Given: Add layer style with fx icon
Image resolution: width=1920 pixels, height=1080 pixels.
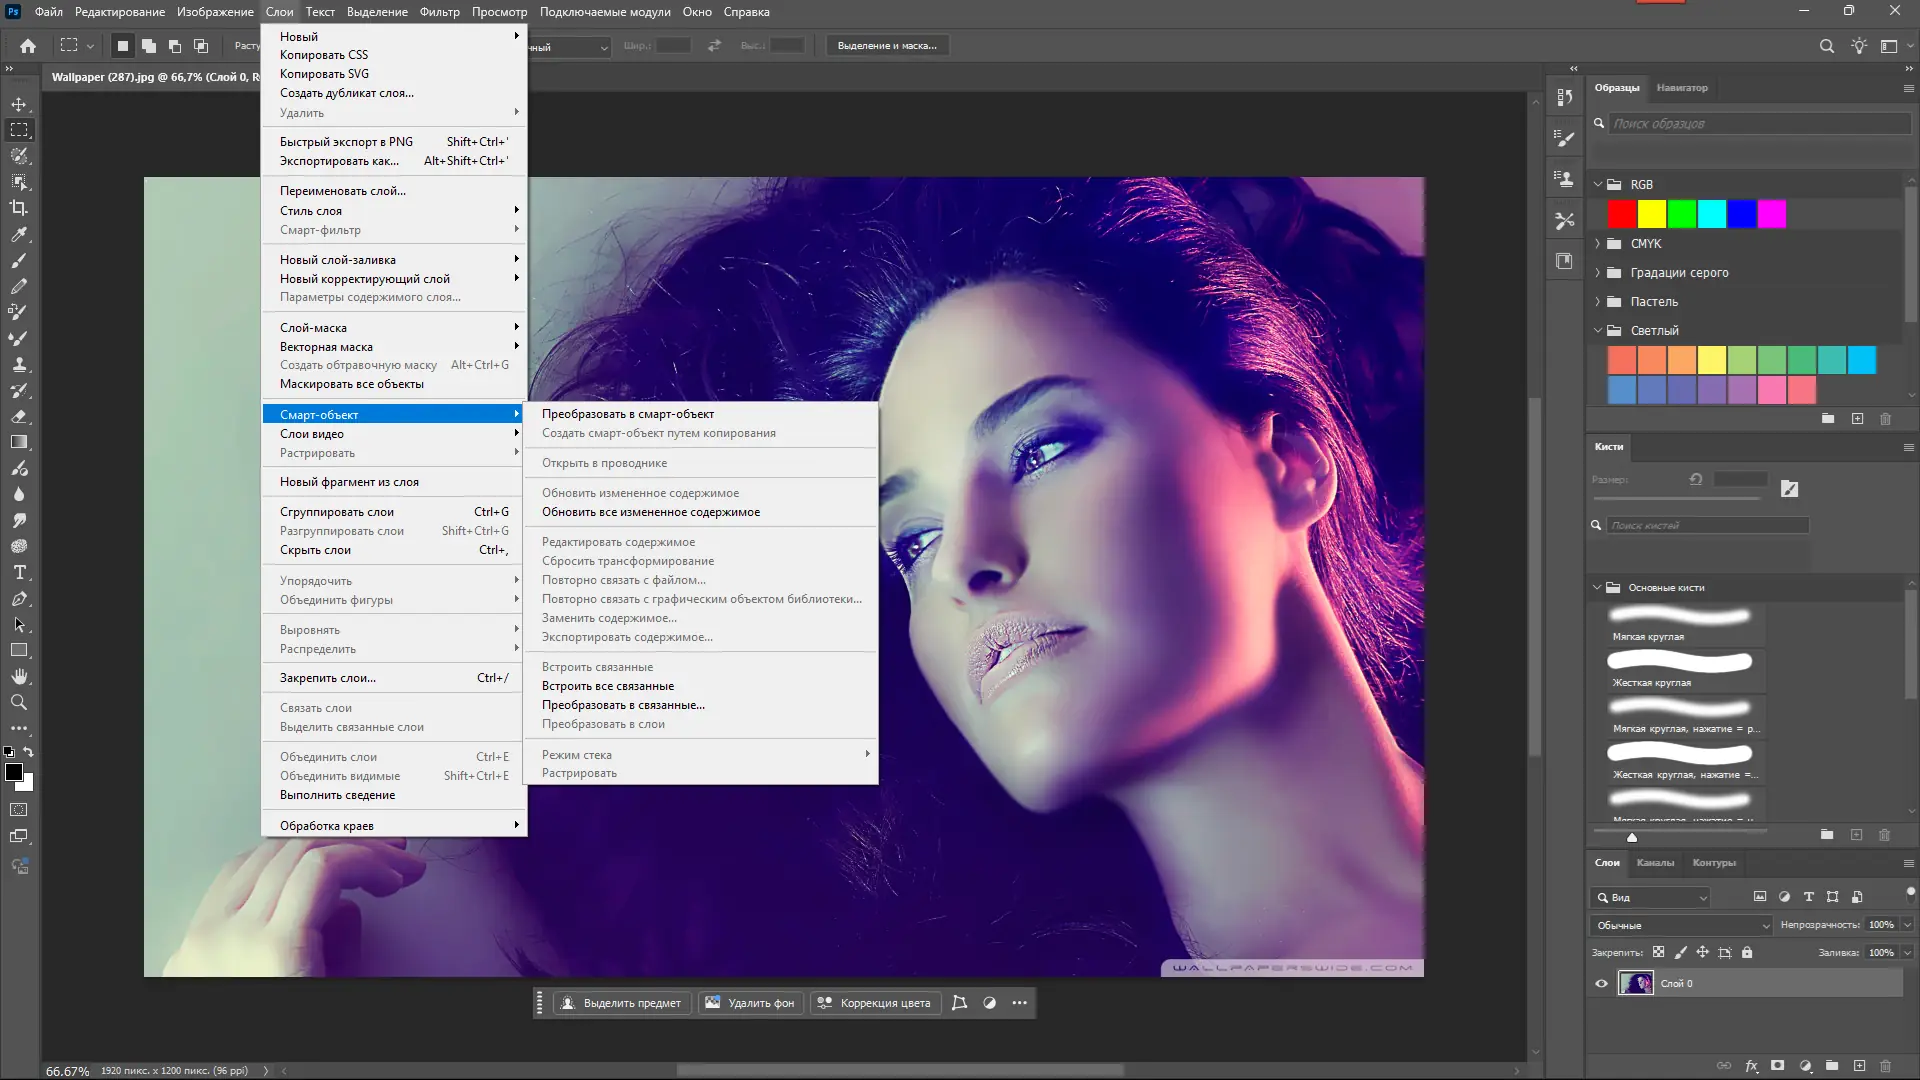Looking at the screenshot, I should 1751,1066.
